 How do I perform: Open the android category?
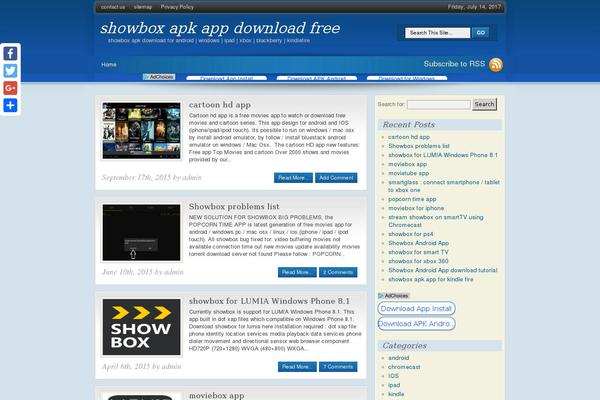399,358
